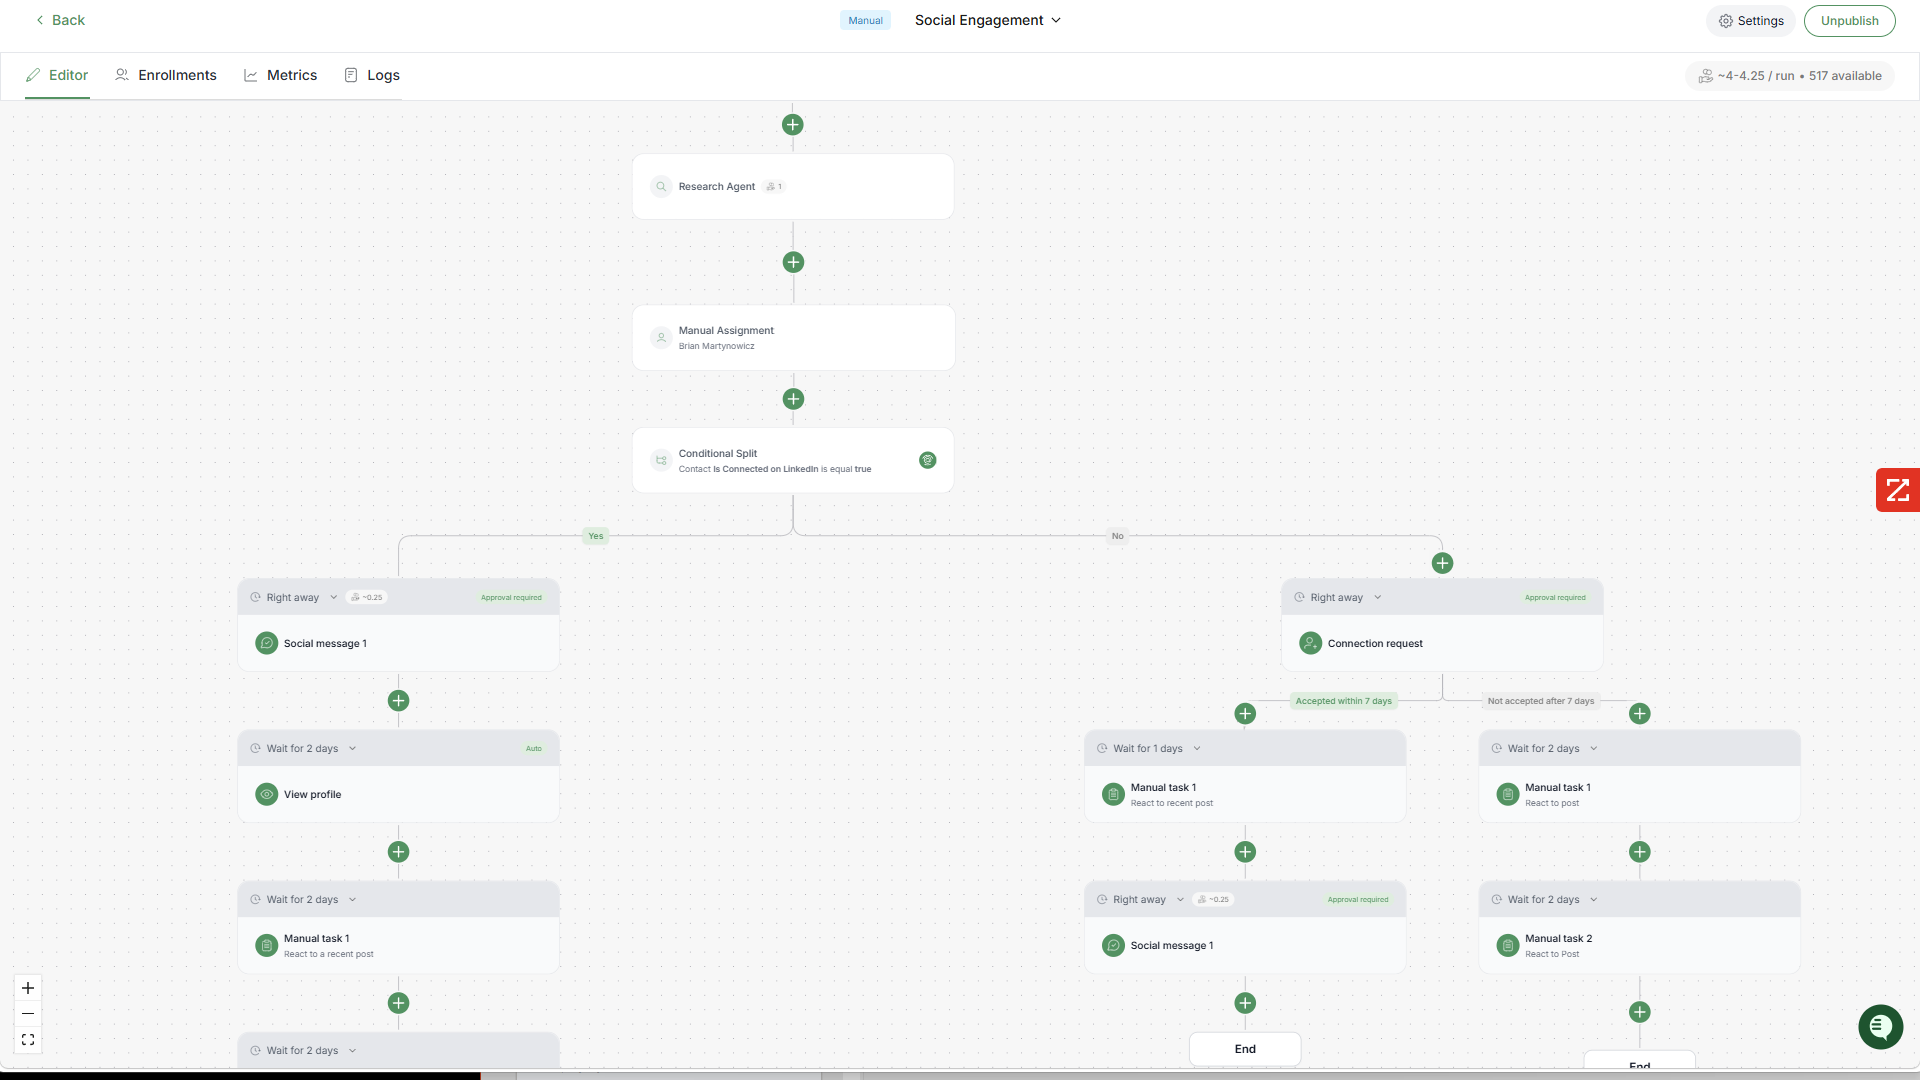
Task: Click the No branch label
Action: click(x=1118, y=536)
